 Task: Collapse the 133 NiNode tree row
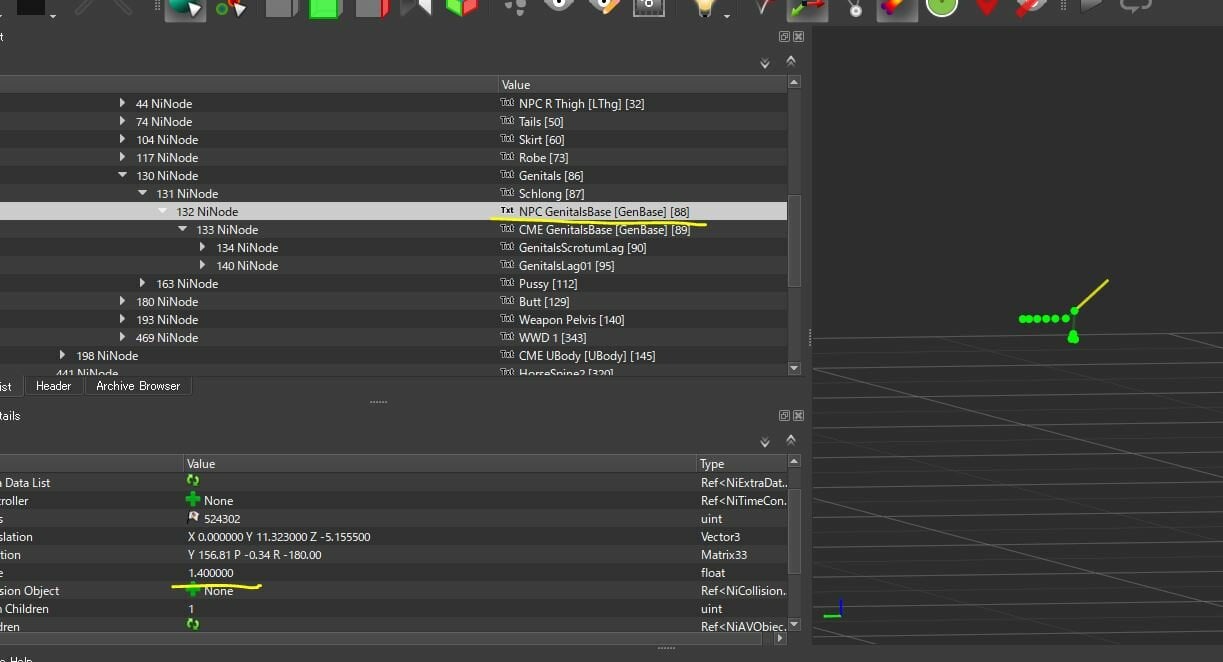coord(183,229)
